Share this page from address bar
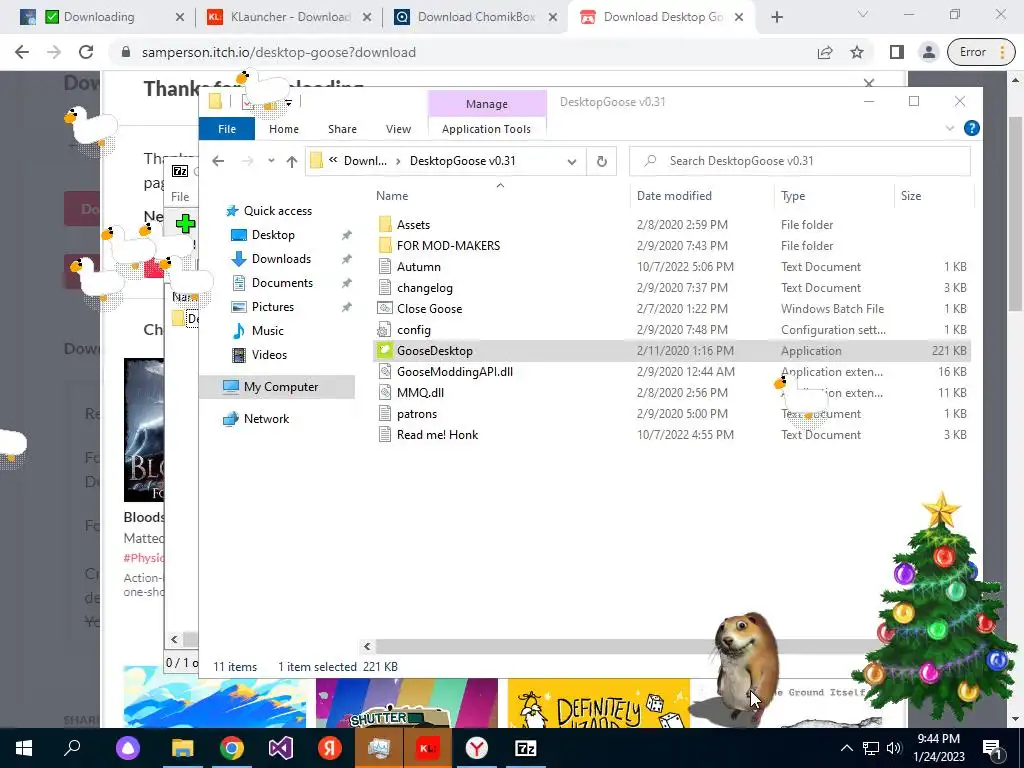1024x768 pixels. point(825,52)
